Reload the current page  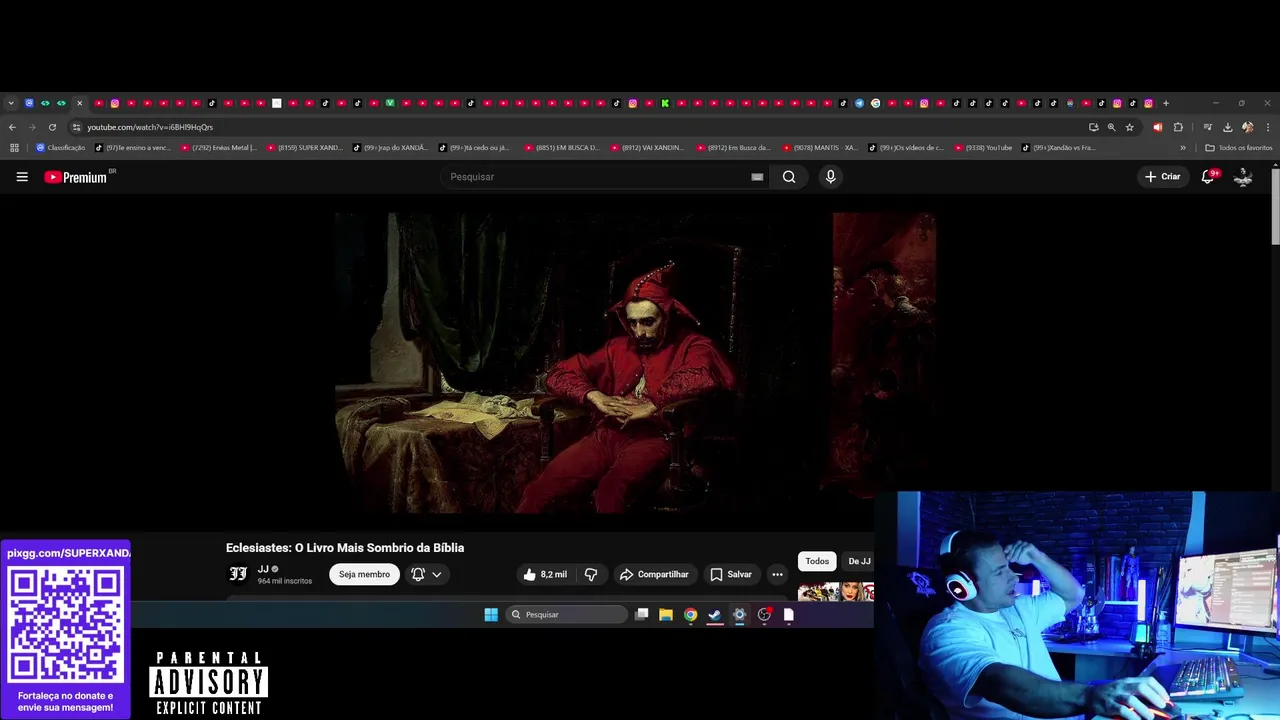pos(52,127)
